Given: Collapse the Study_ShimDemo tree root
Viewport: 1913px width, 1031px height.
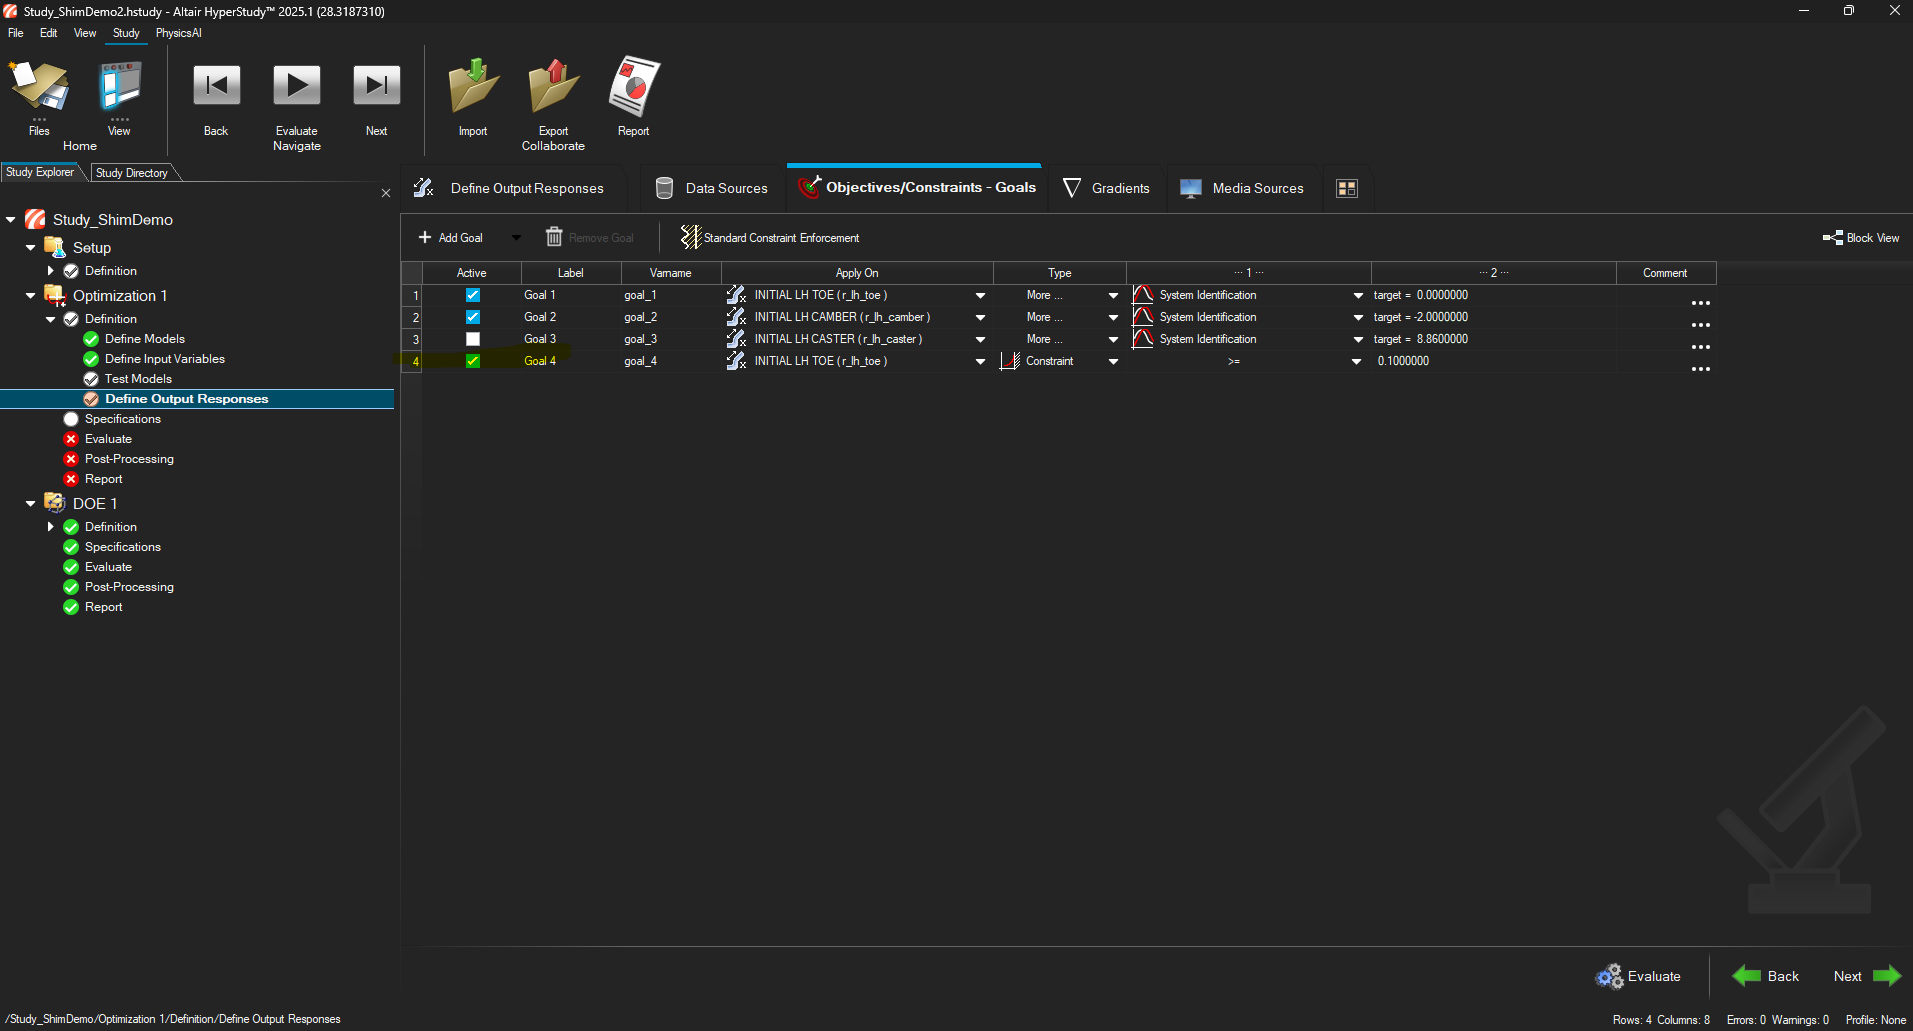Looking at the screenshot, I should (x=11, y=219).
